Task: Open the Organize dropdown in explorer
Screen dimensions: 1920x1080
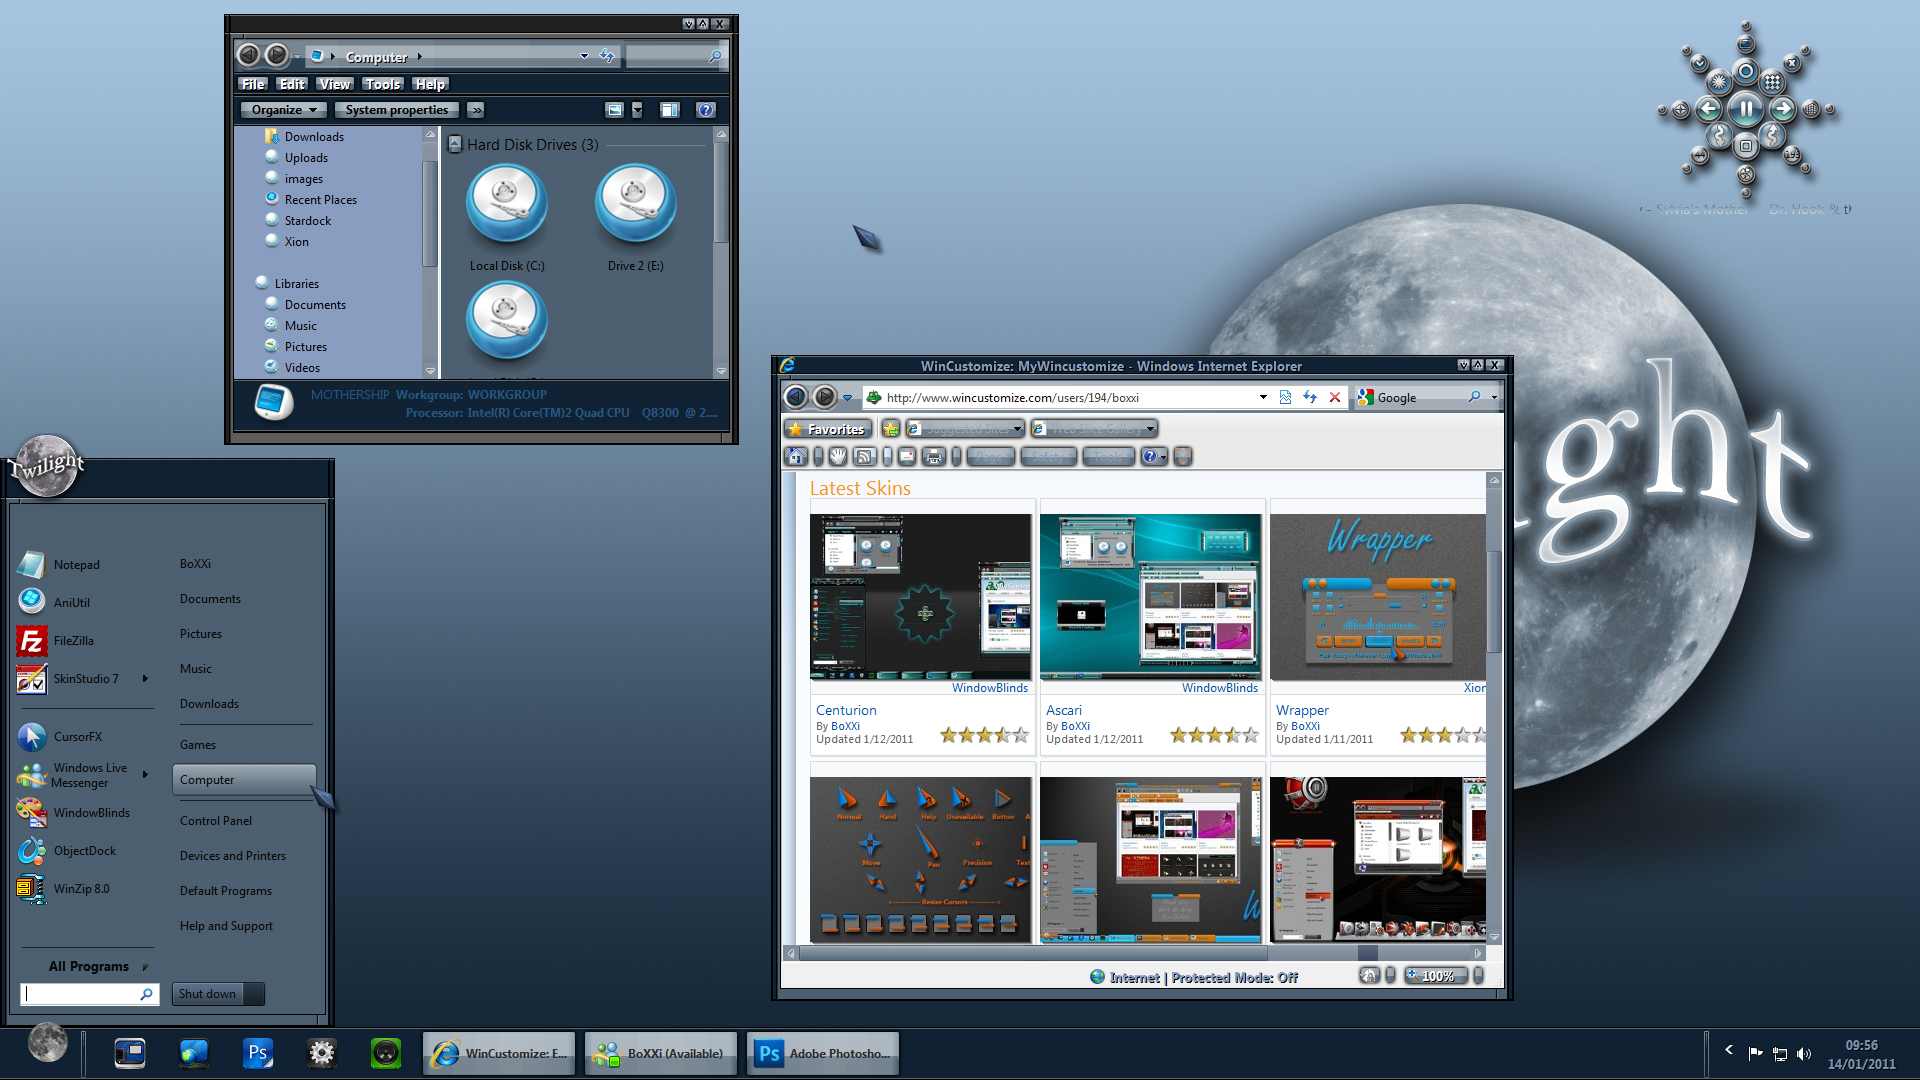Action: [x=283, y=110]
